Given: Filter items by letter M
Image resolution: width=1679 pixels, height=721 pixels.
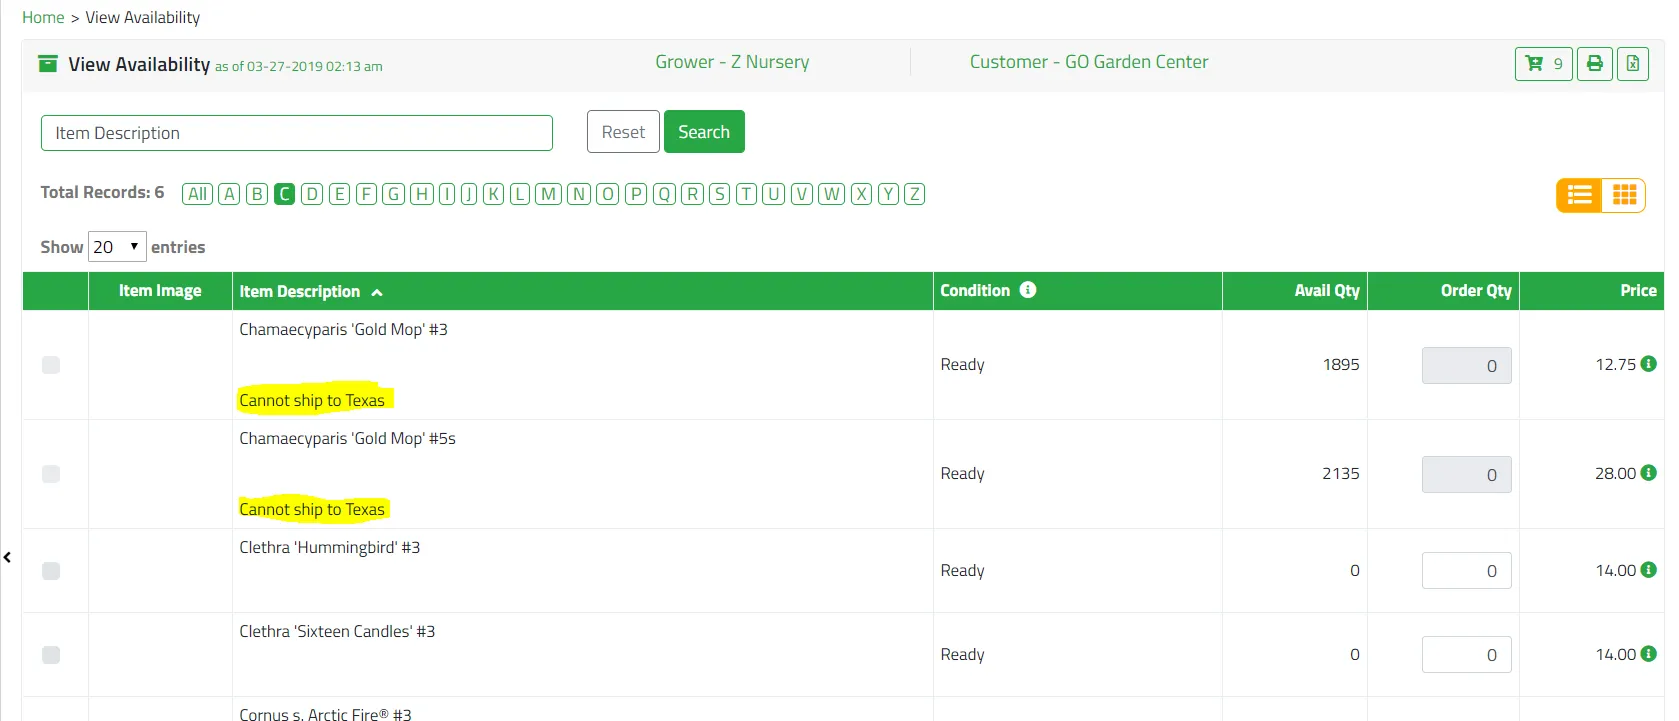Looking at the screenshot, I should click(x=548, y=194).
